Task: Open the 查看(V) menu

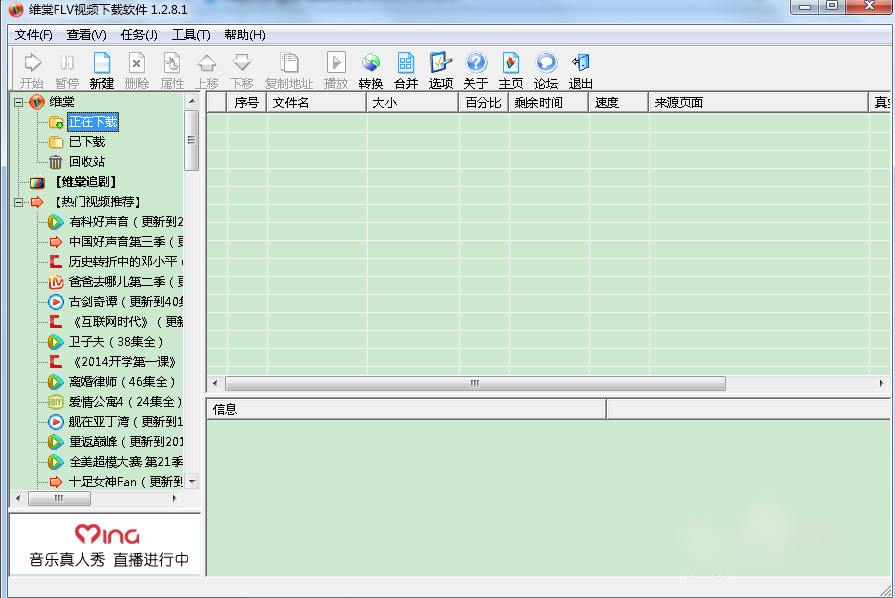Action: click(x=83, y=34)
